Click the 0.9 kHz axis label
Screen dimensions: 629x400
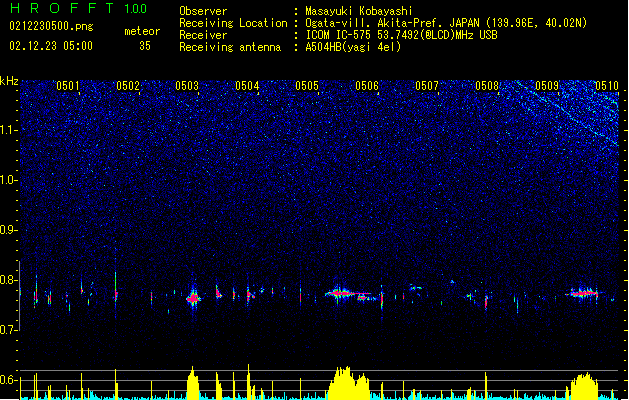click(x=9, y=230)
